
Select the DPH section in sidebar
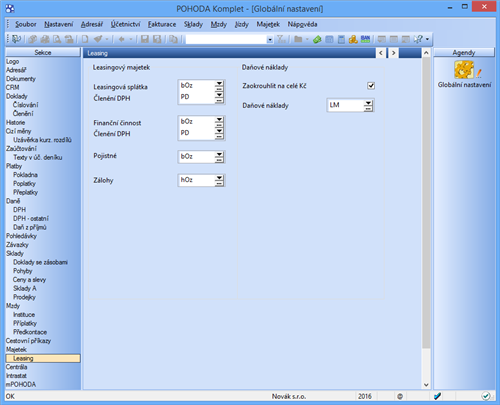19,210
